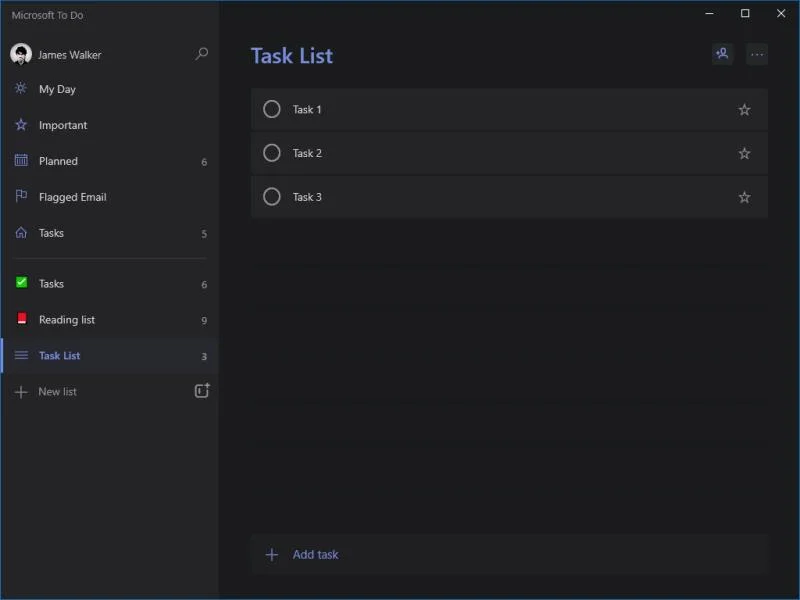
Task: Complete Task 1 using its circle
Action: click(x=271, y=109)
